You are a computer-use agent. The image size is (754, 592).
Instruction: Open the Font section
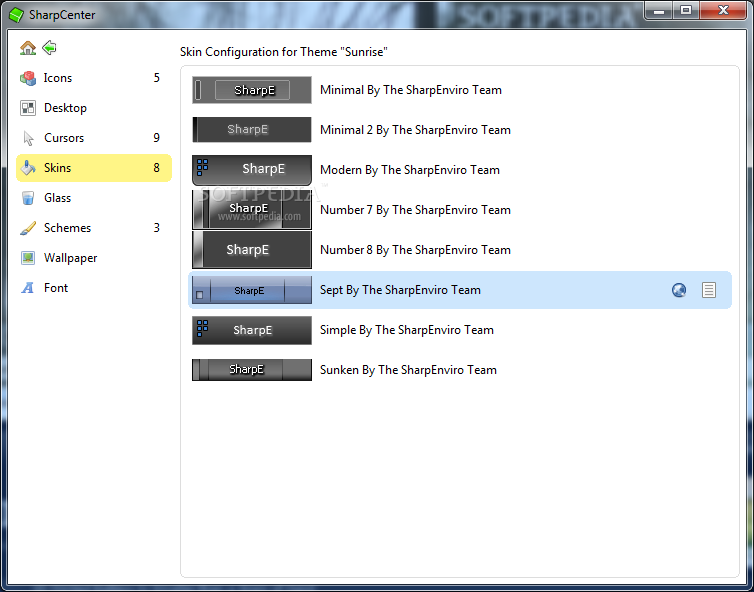tap(94, 288)
